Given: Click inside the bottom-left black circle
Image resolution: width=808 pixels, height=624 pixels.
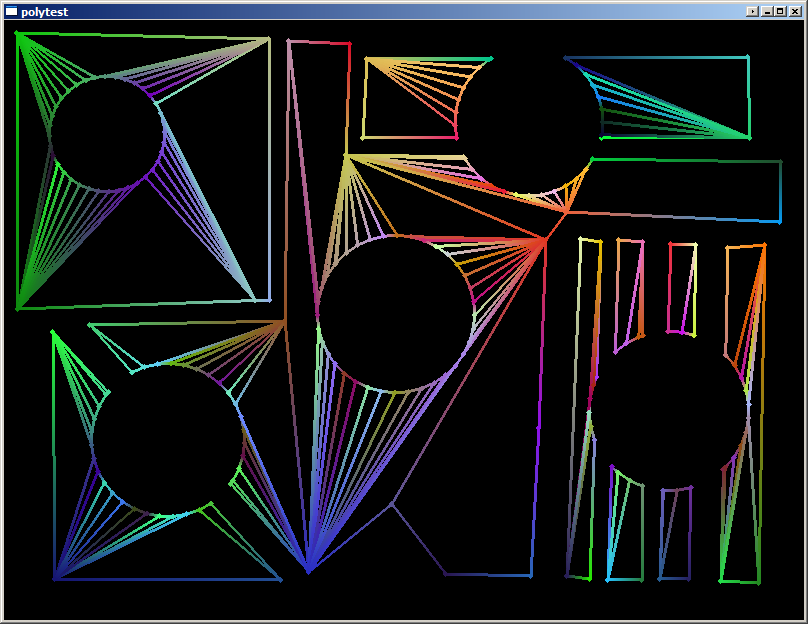Looking at the screenshot, I should [167, 439].
